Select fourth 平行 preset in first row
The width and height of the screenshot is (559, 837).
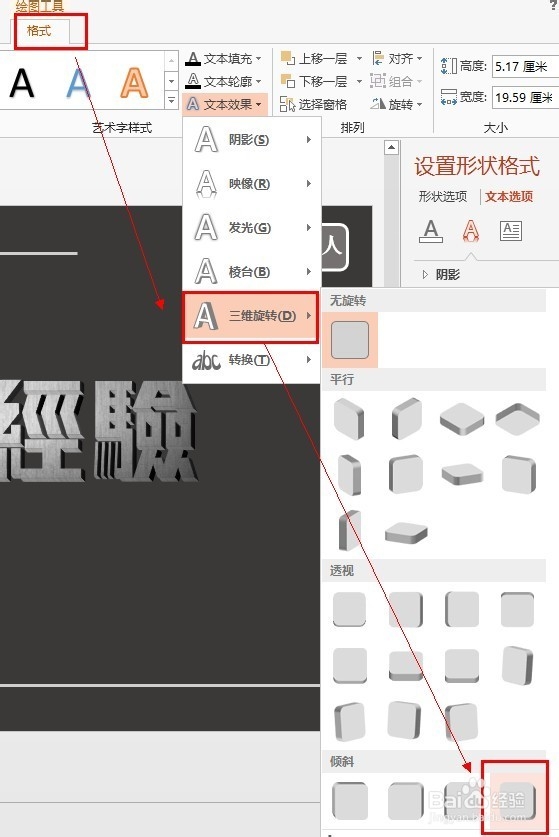pos(517,419)
